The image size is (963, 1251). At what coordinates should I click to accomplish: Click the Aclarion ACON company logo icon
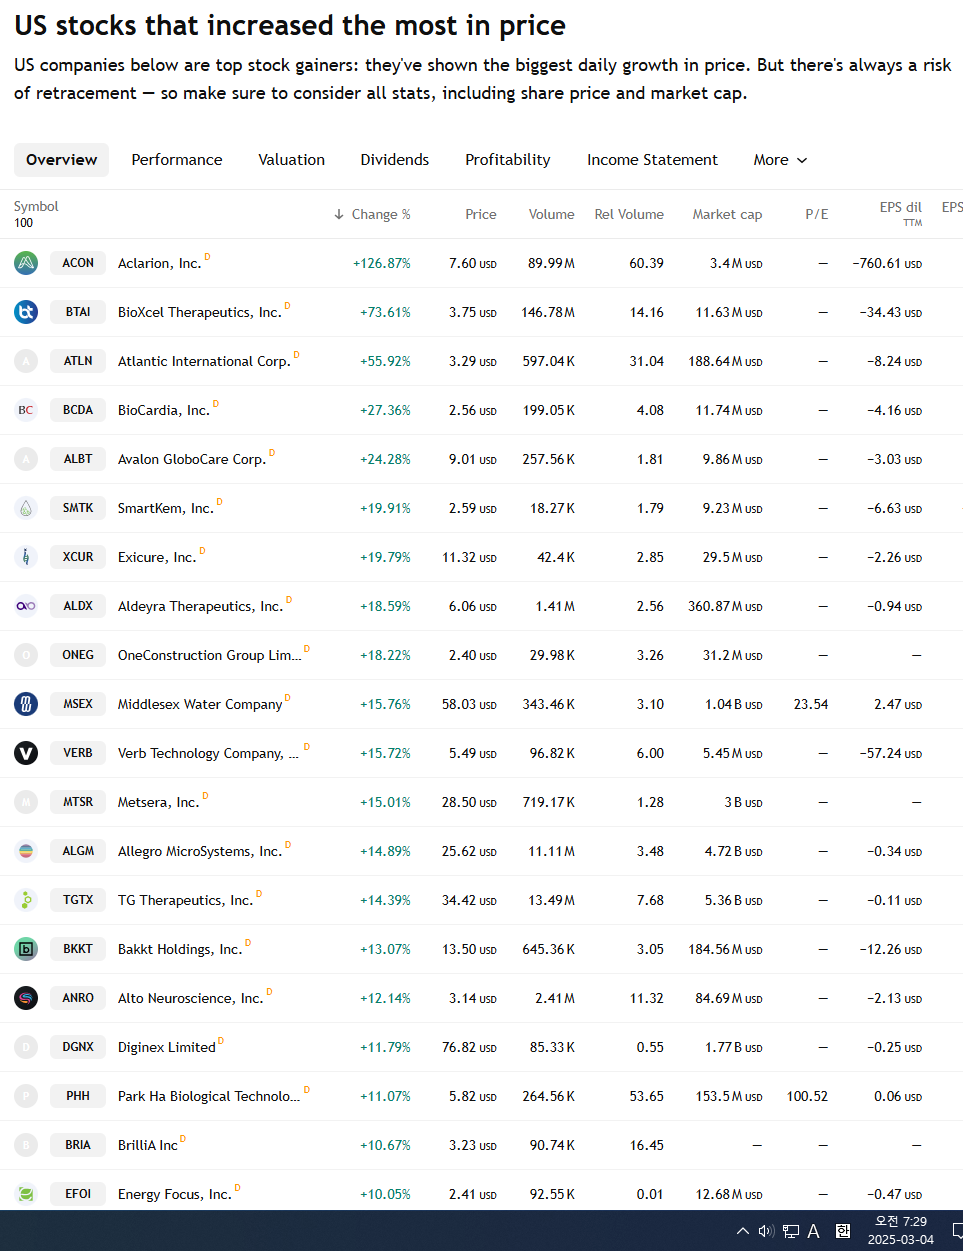click(x=26, y=263)
